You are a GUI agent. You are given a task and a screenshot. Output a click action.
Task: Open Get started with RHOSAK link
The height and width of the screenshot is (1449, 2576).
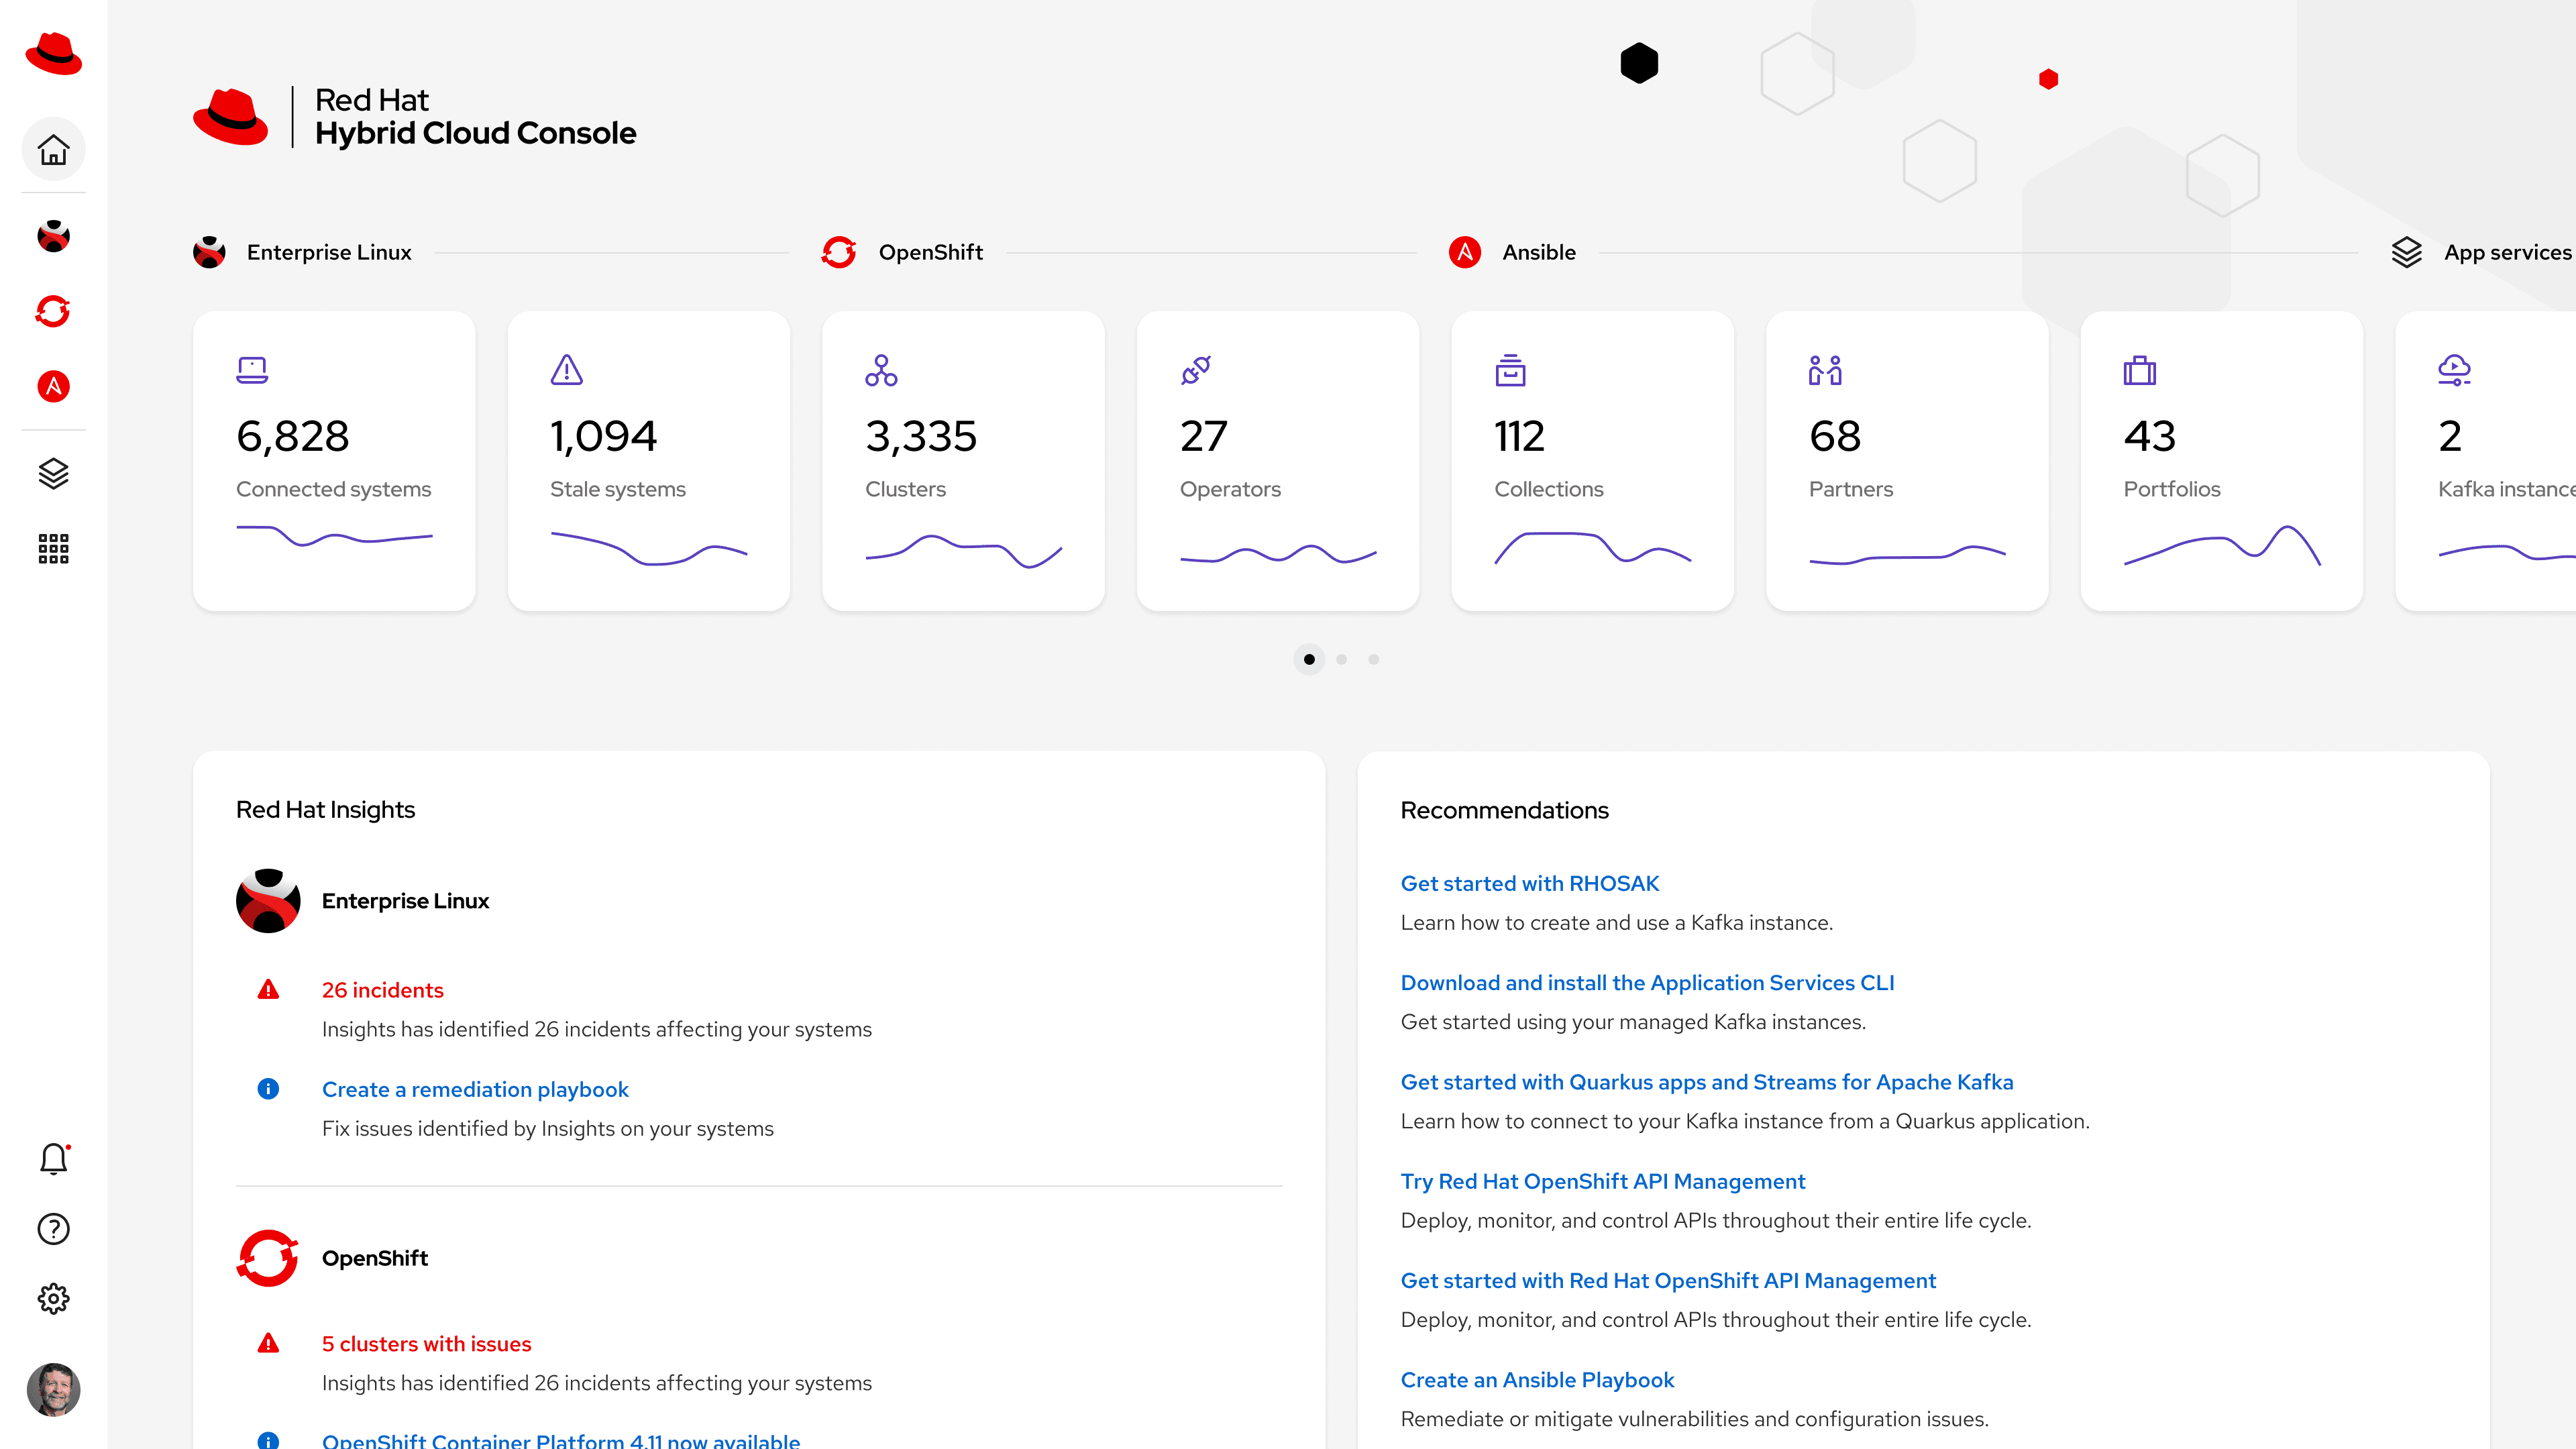[x=1530, y=883]
